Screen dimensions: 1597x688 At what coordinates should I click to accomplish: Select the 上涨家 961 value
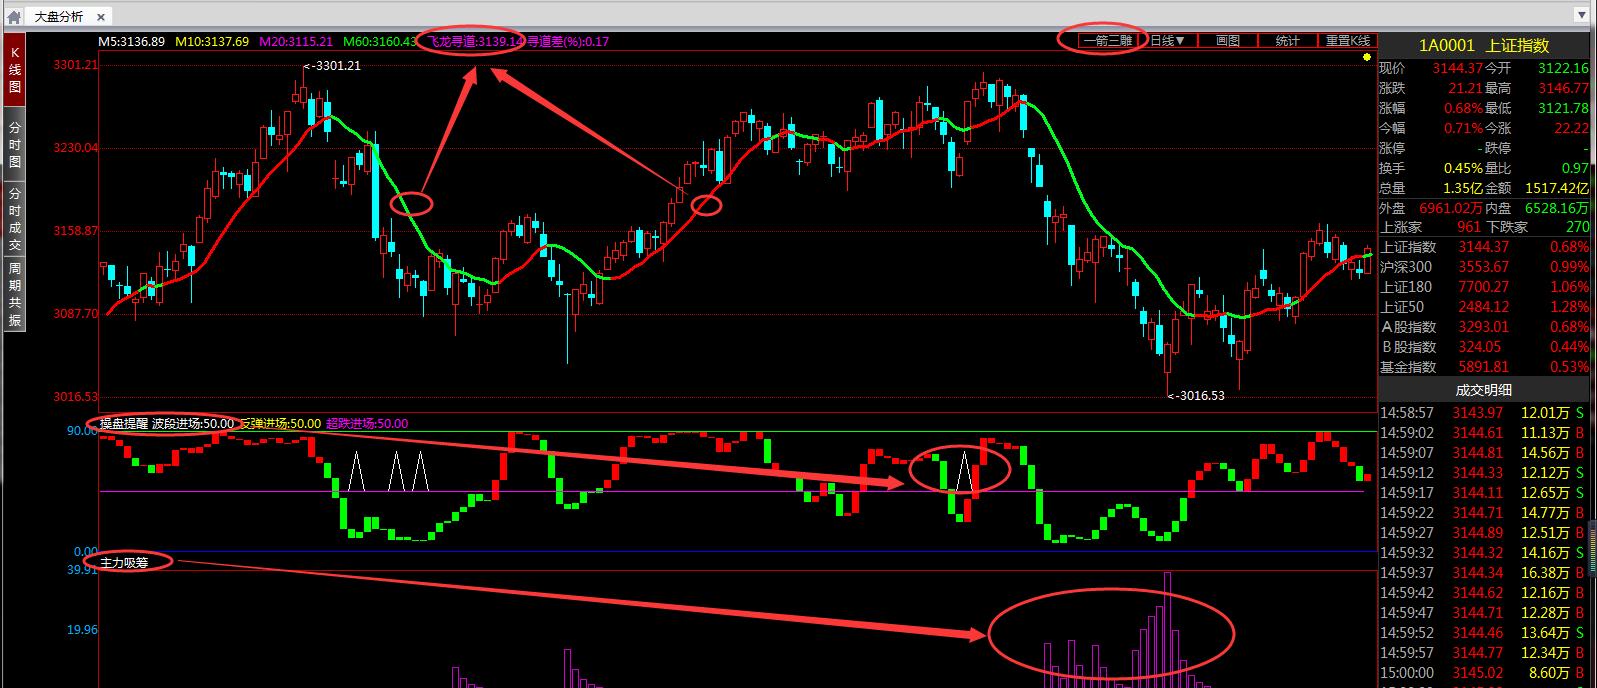click(x=1469, y=227)
